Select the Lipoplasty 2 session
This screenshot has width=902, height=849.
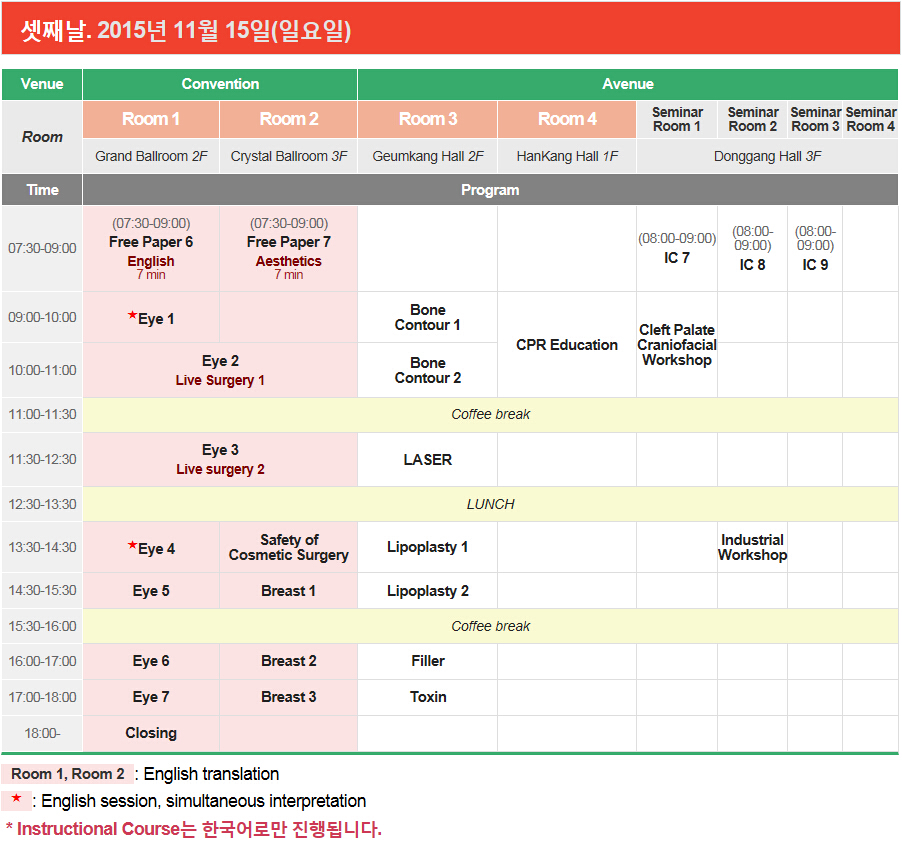point(427,591)
